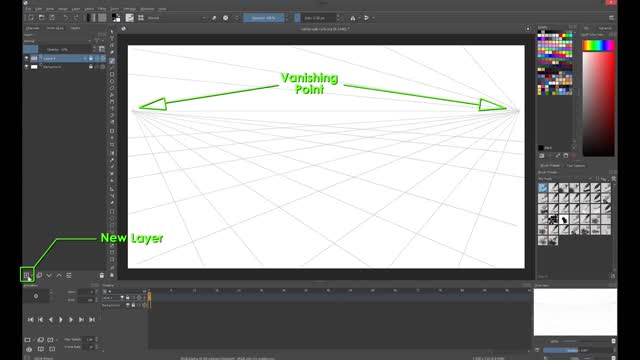This screenshot has width=640, height=360.
Task: Toggle lock on Layer 1 row
Action: [91, 58]
